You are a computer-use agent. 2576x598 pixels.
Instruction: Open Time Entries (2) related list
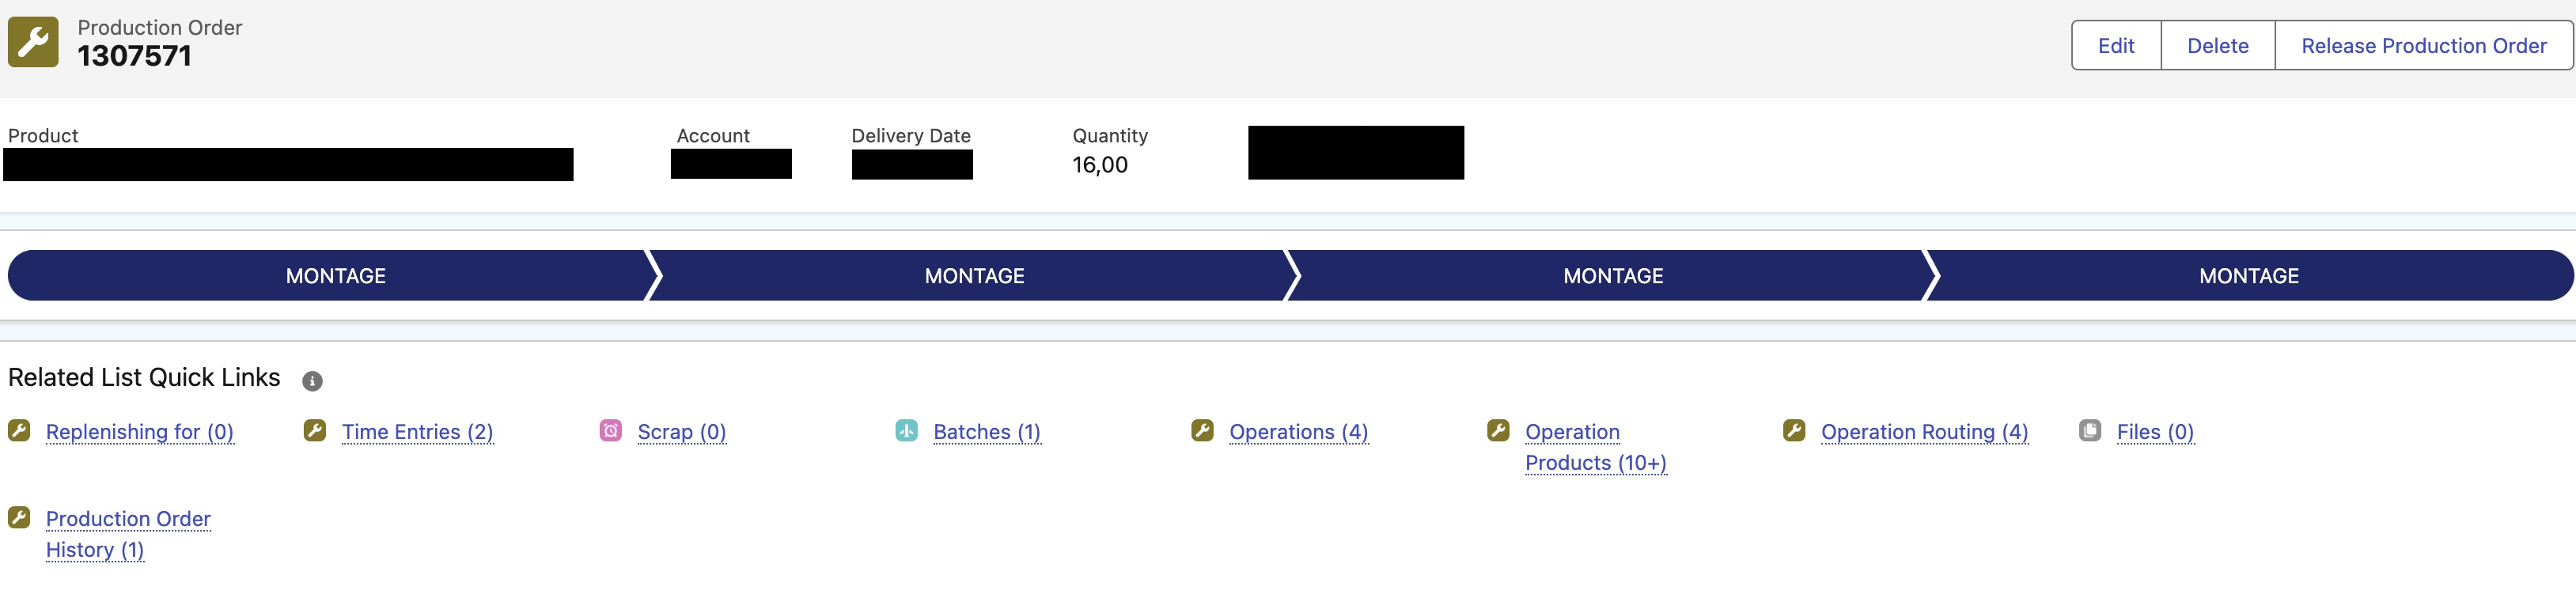[417, 432]
